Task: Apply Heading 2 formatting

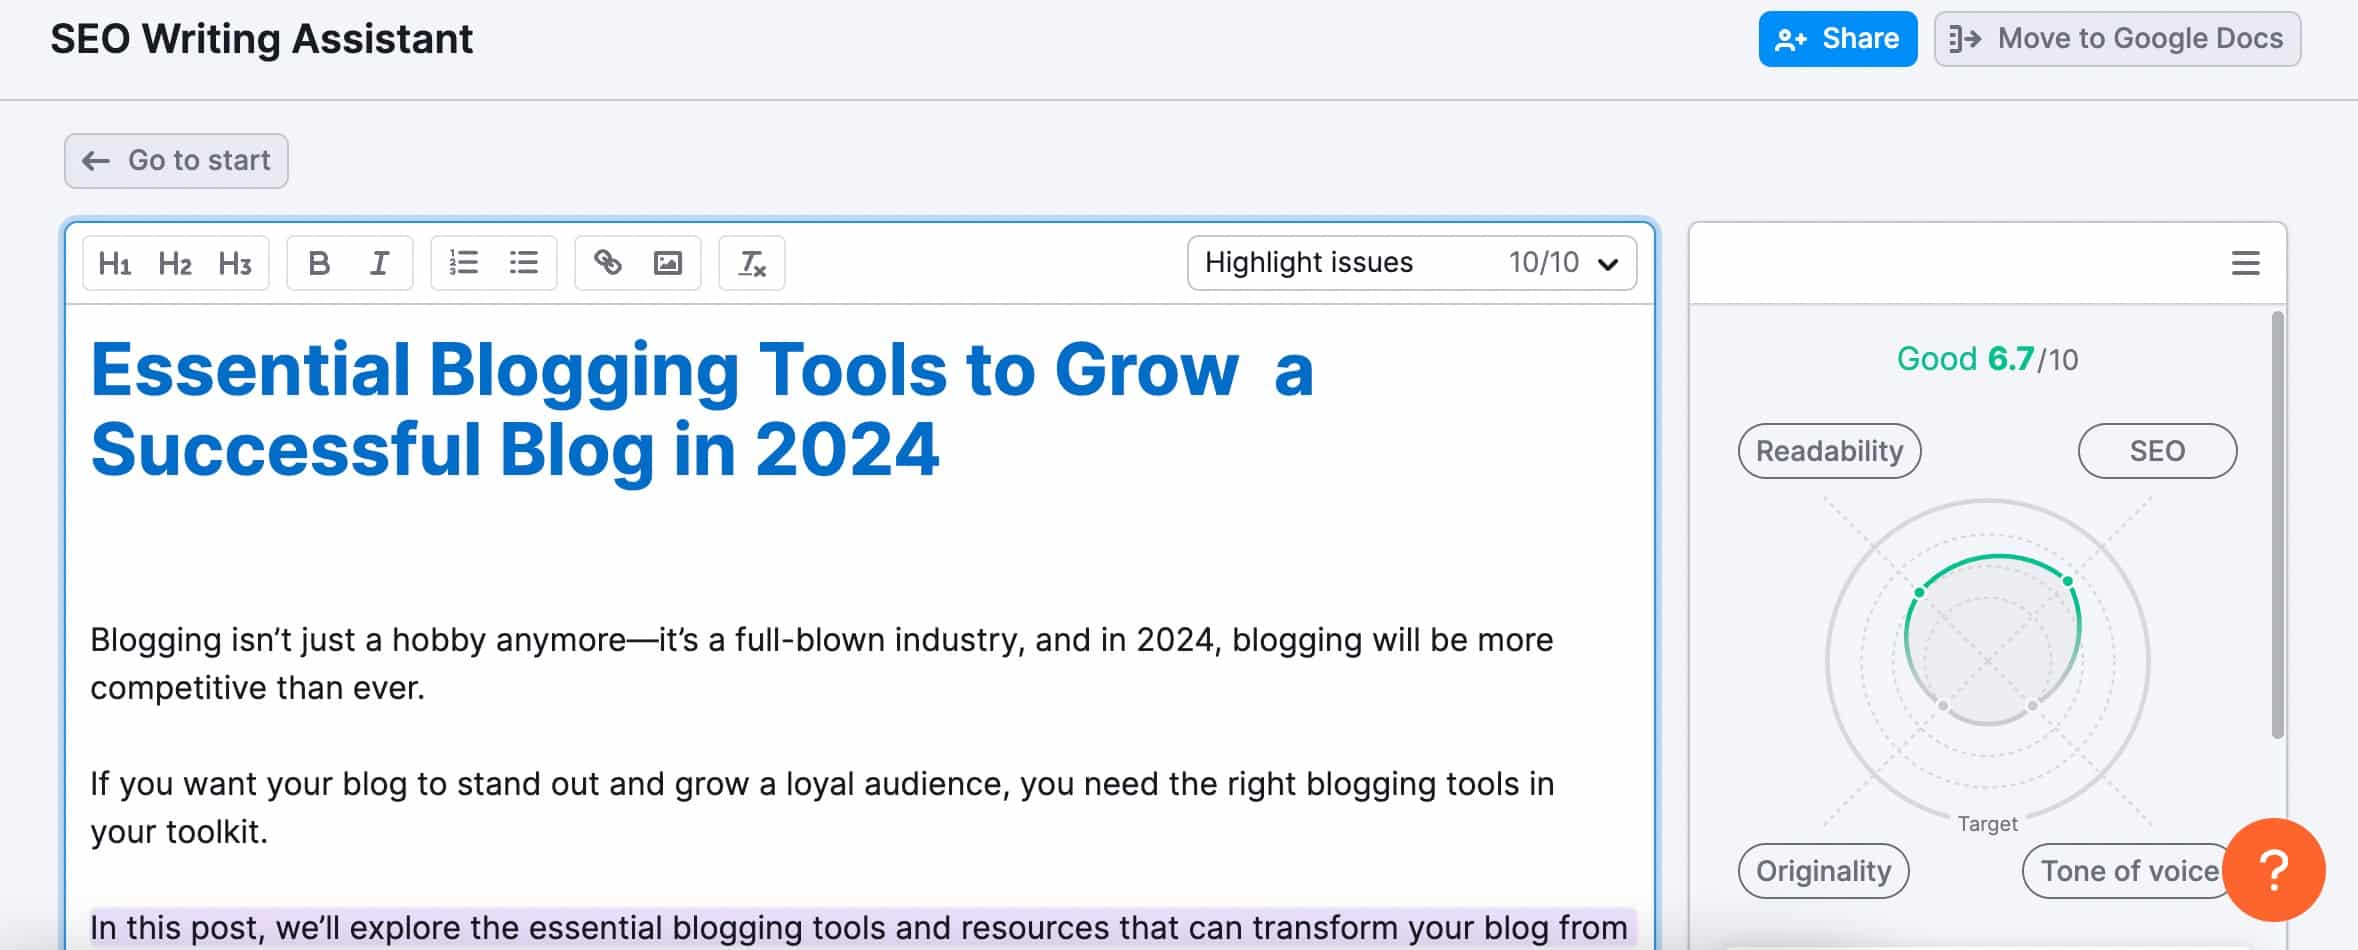Action: (175, 263)
